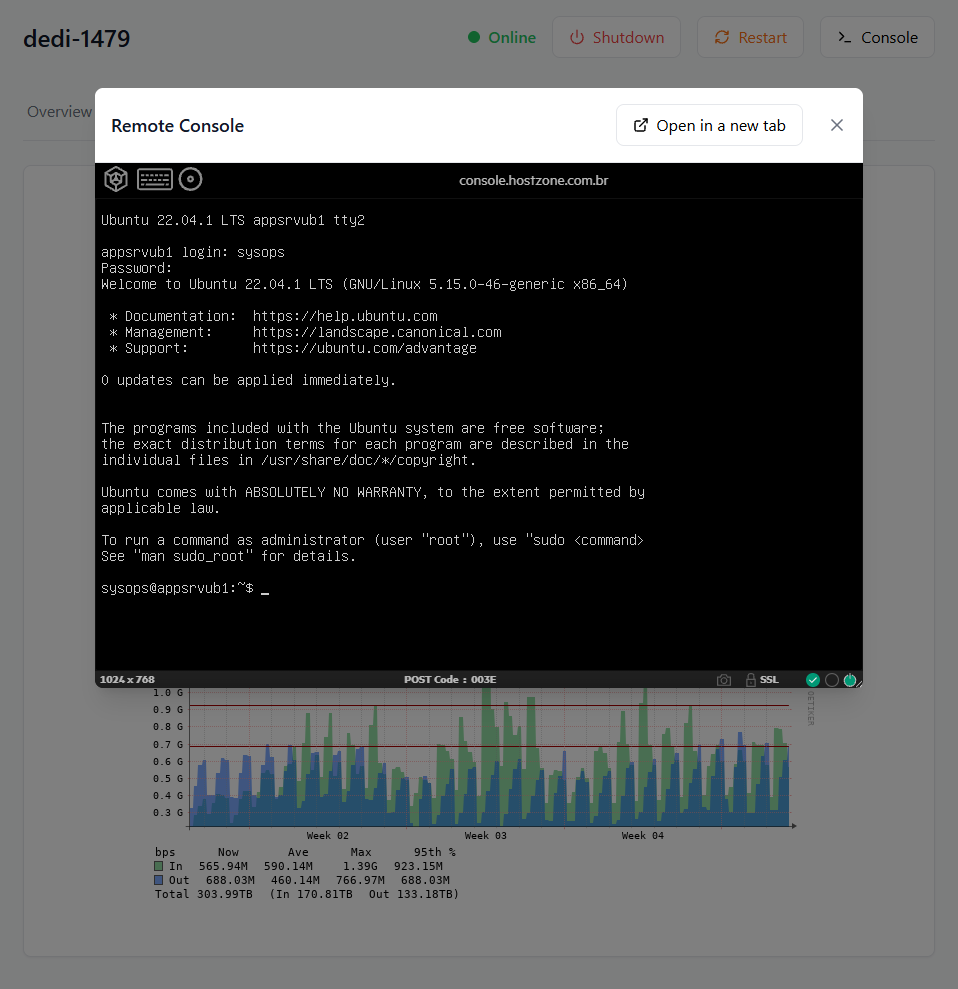Click the Console button in header
This screenshot has width=958, height=989.
(877, 37)
